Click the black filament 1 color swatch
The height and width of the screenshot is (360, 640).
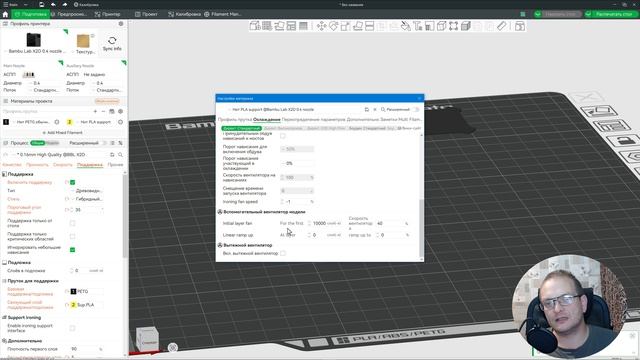6,122
